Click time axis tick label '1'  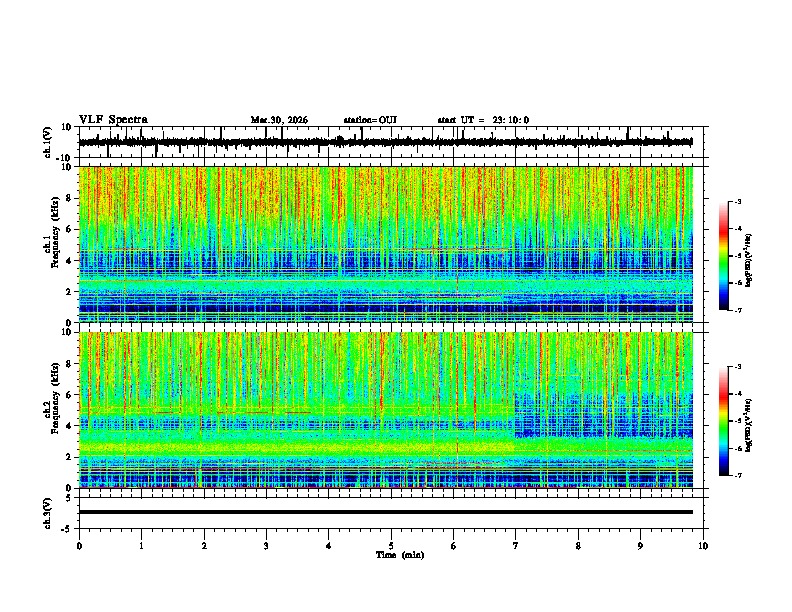(141, 546)
